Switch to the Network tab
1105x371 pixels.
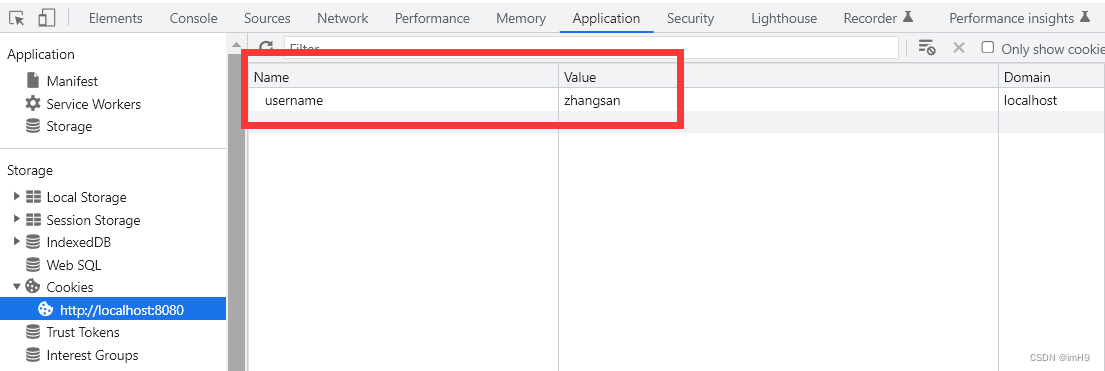(x=342, y=18)
